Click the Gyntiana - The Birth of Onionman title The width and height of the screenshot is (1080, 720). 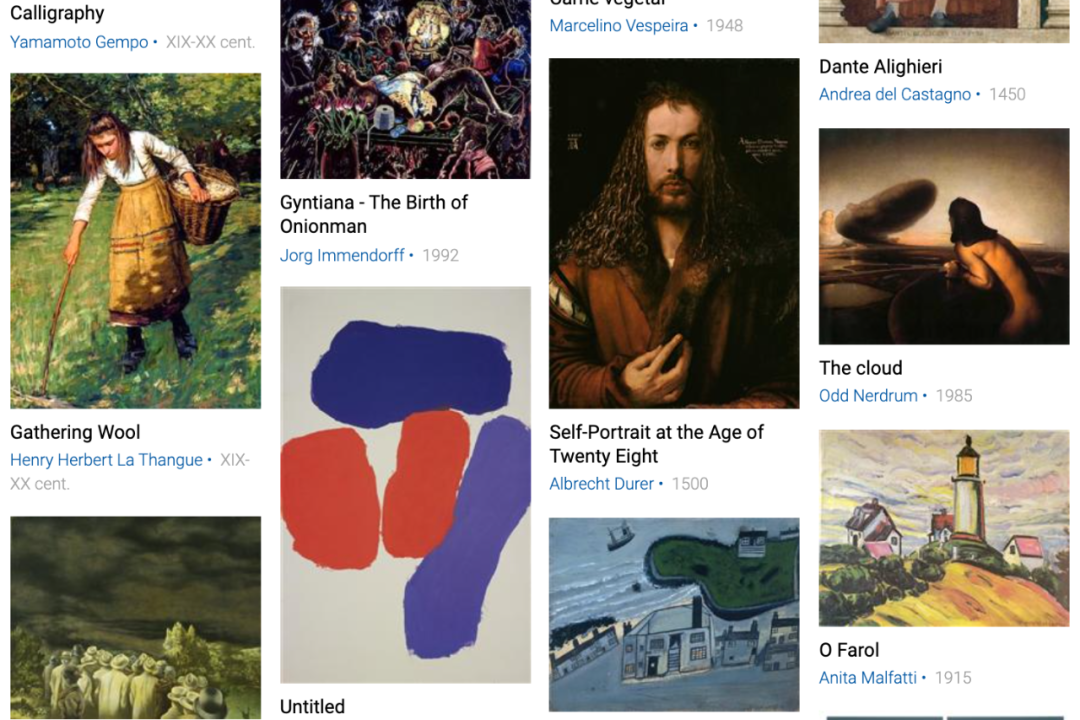pyautogui.click(x=374, y=214)
